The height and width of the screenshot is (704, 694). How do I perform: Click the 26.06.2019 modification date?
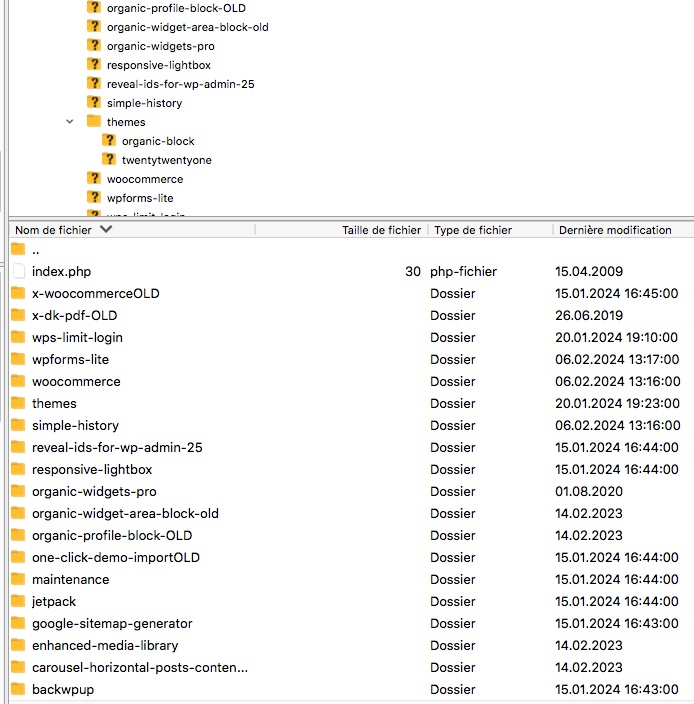tap(589, 315)
